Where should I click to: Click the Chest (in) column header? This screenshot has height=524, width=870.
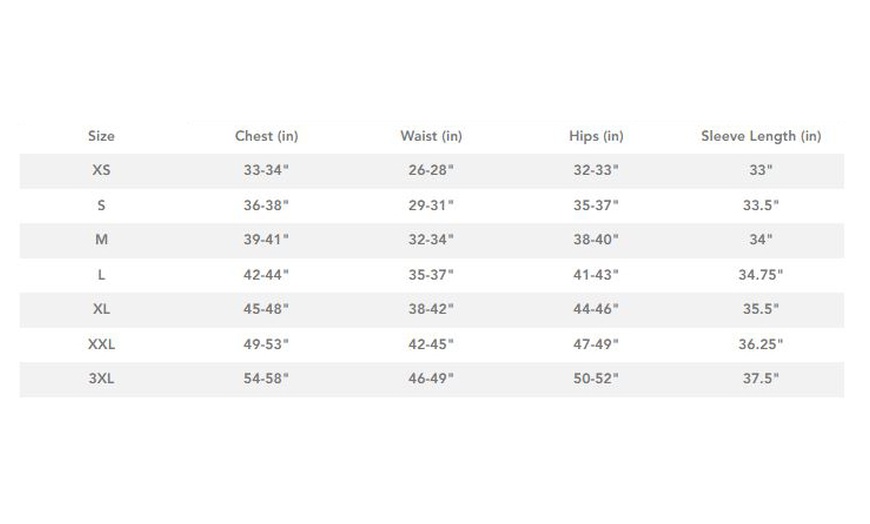pos(266,136)
